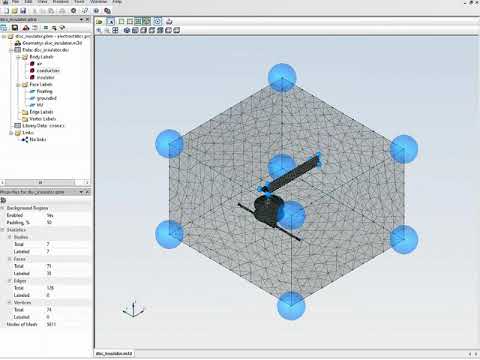
Task: Click the first icon in problem panel toolbar
Action: click(x=4, y=28)
